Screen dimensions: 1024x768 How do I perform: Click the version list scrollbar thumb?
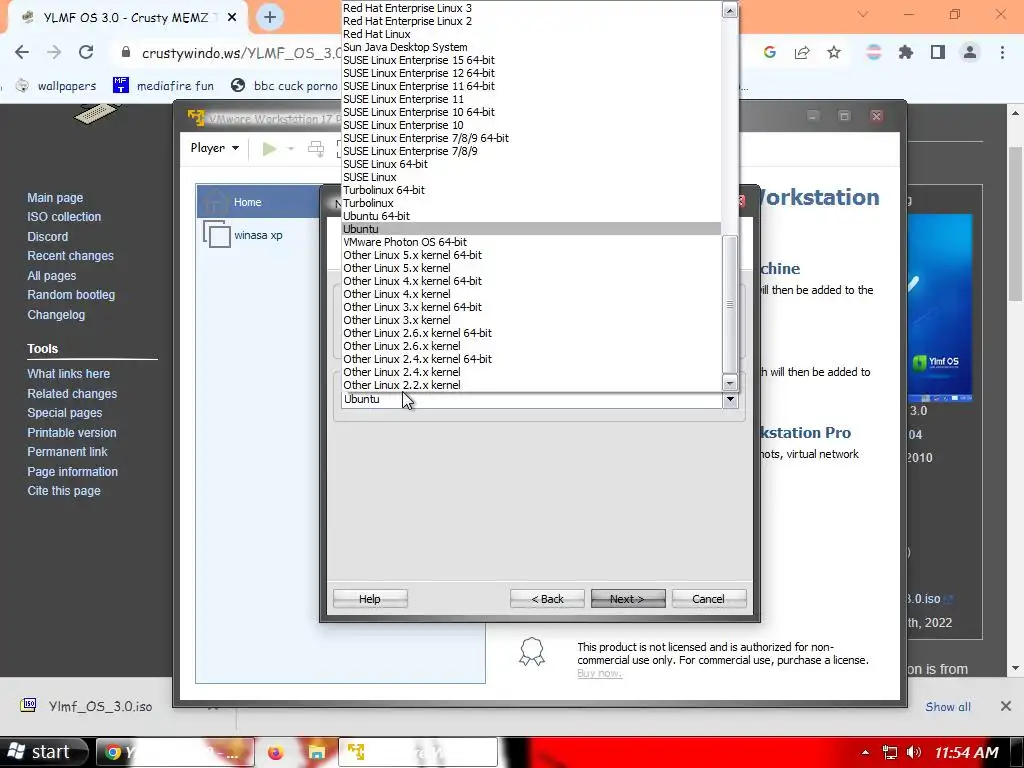729,304
